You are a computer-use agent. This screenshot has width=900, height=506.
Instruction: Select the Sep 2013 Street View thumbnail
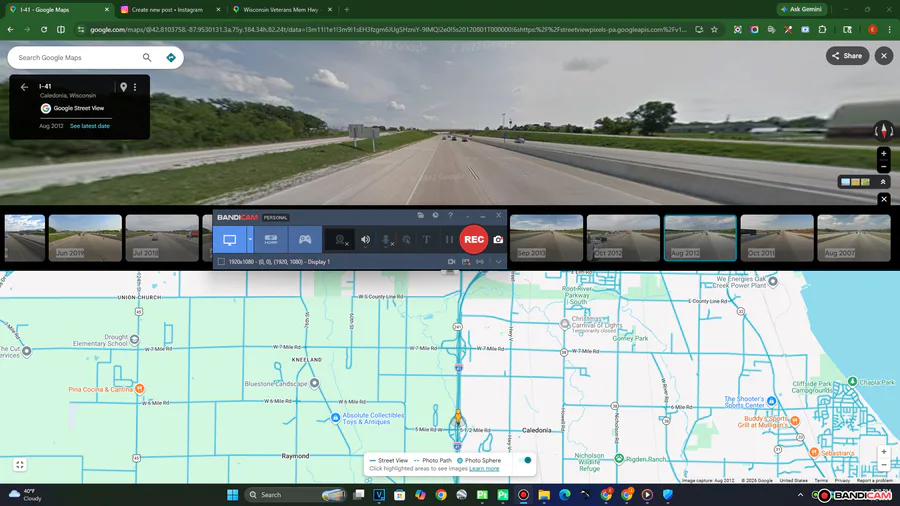point(546,238)
